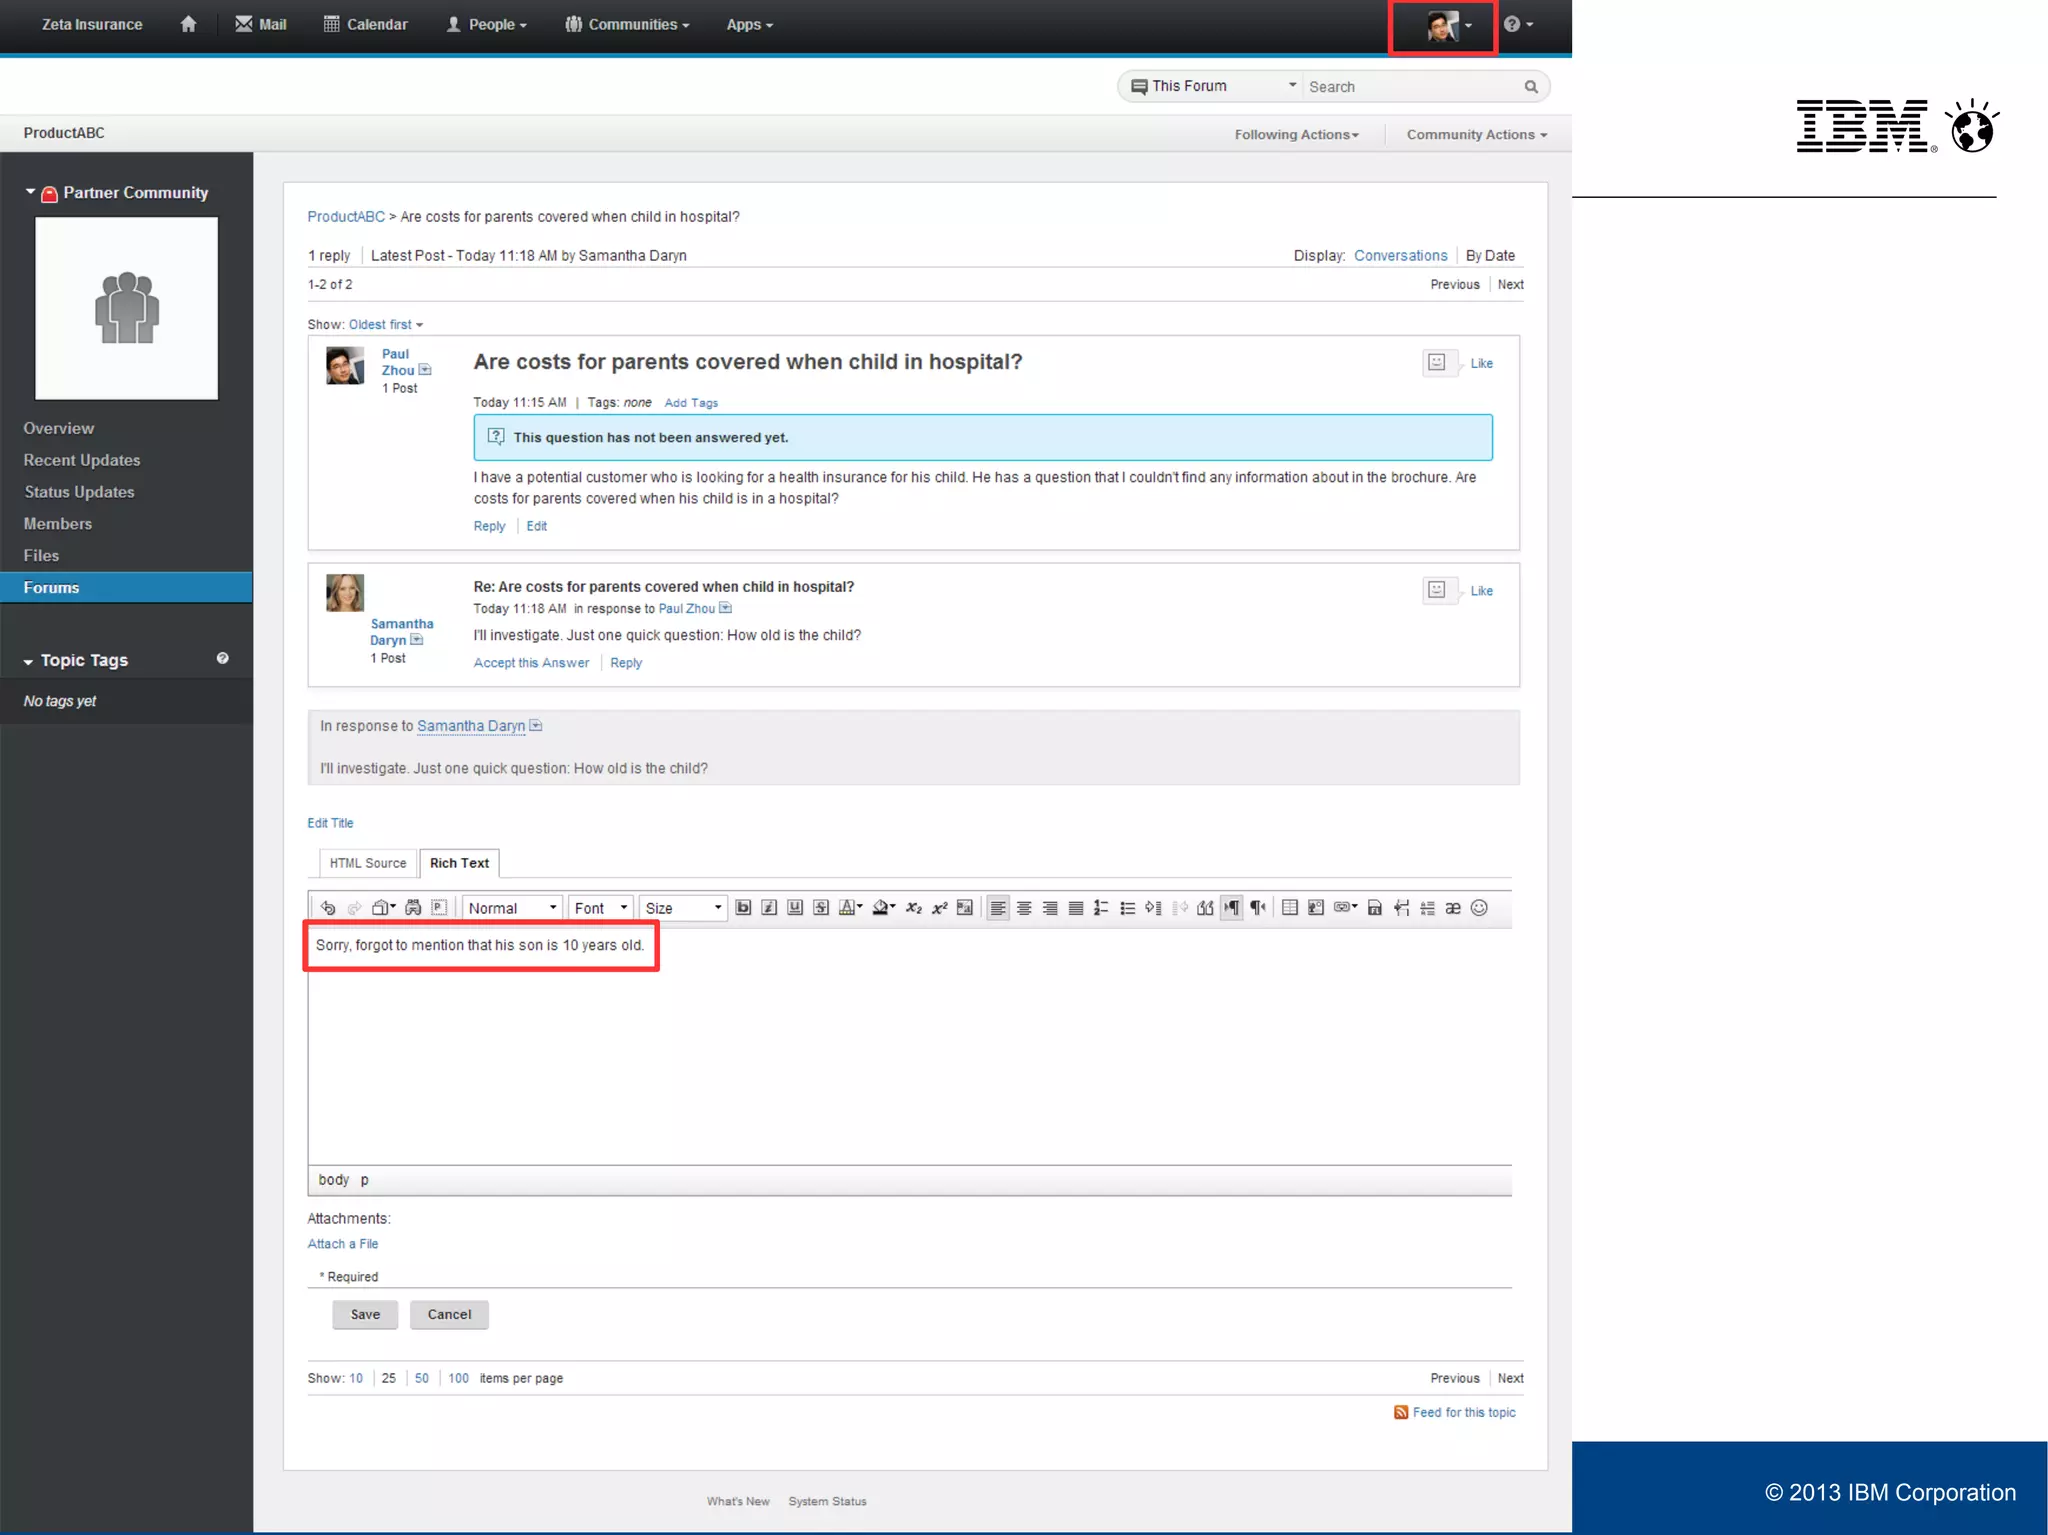Screen dimensions: 2048x1535
Task: Open the text color picker
Action: point(850,908)
